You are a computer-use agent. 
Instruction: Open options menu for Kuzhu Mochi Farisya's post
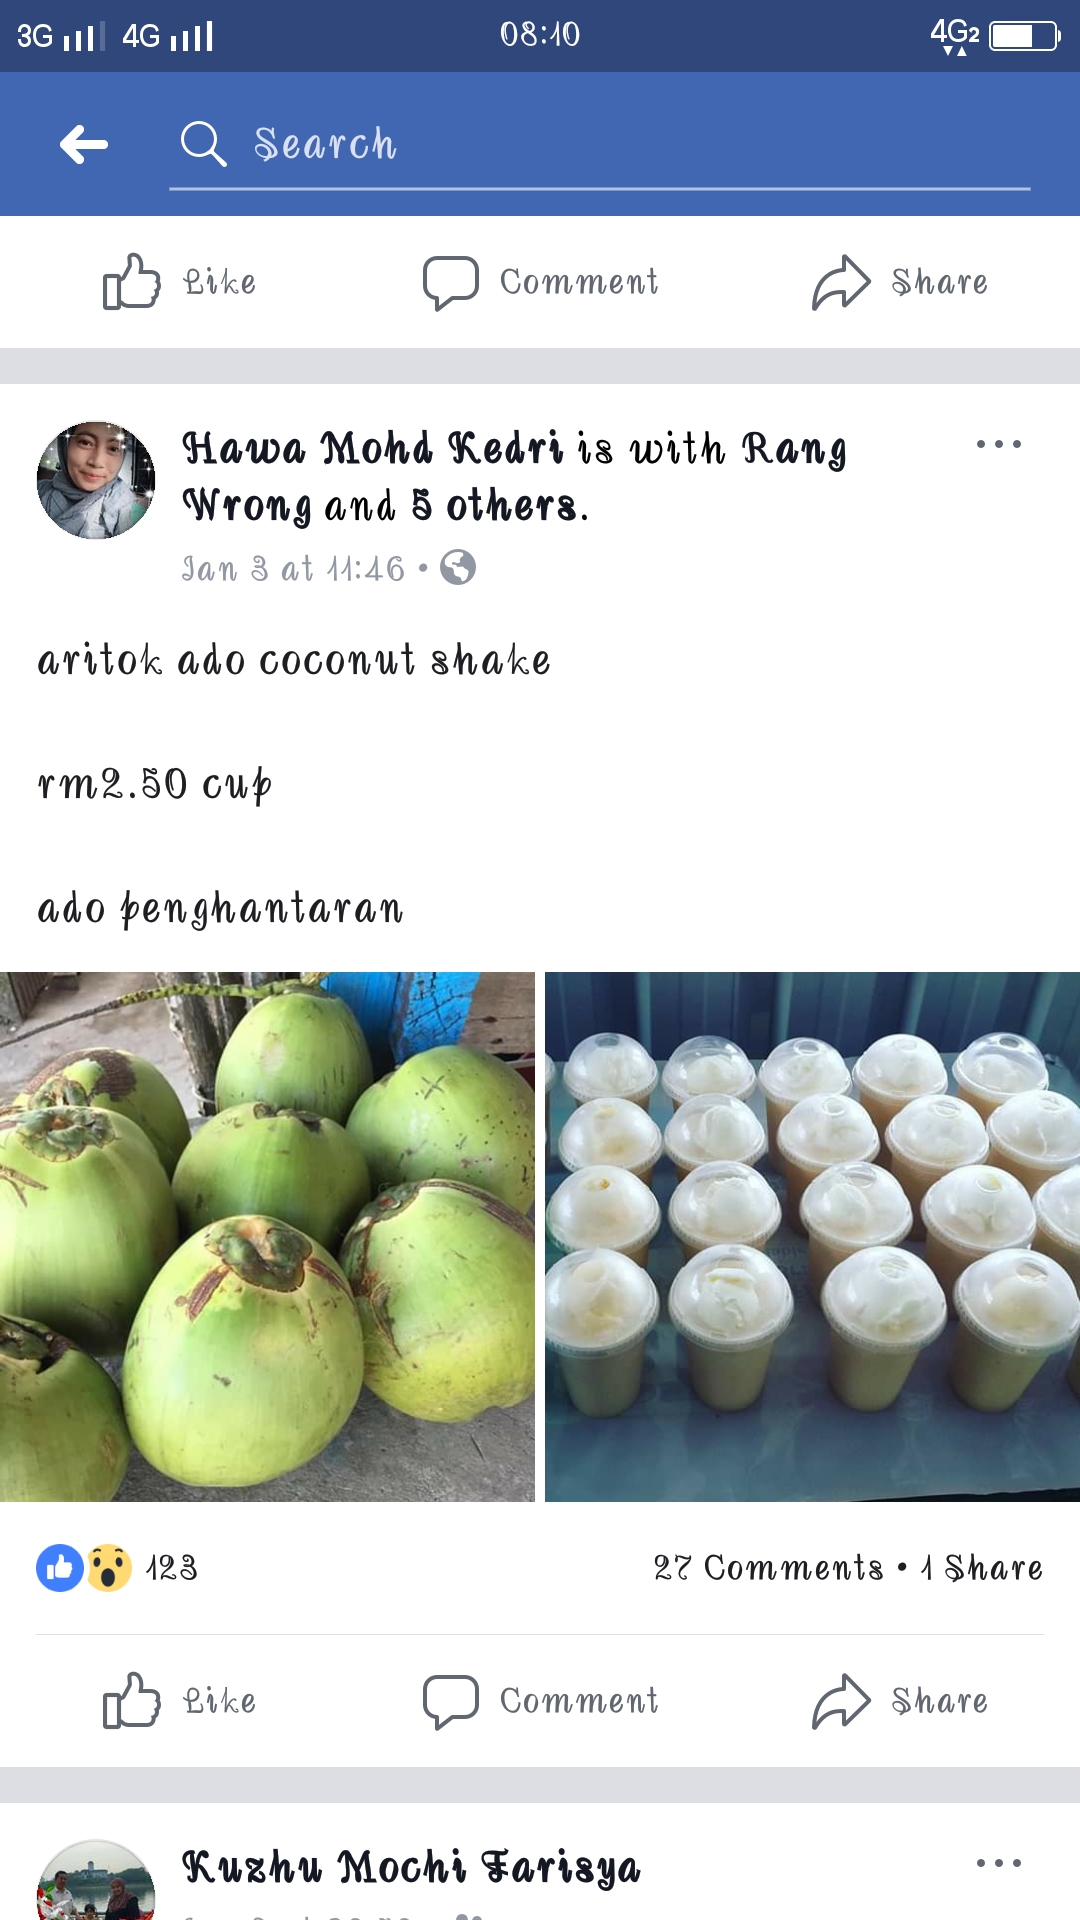(999, 1863)
